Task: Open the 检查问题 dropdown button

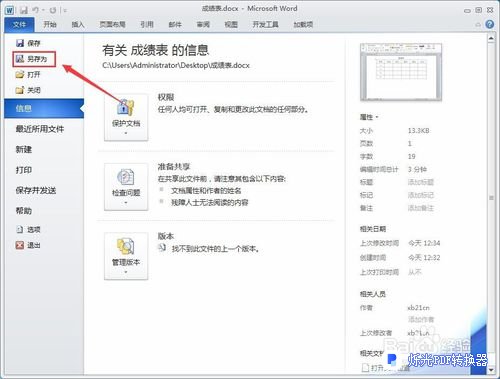Action: [x=126, y=187]
